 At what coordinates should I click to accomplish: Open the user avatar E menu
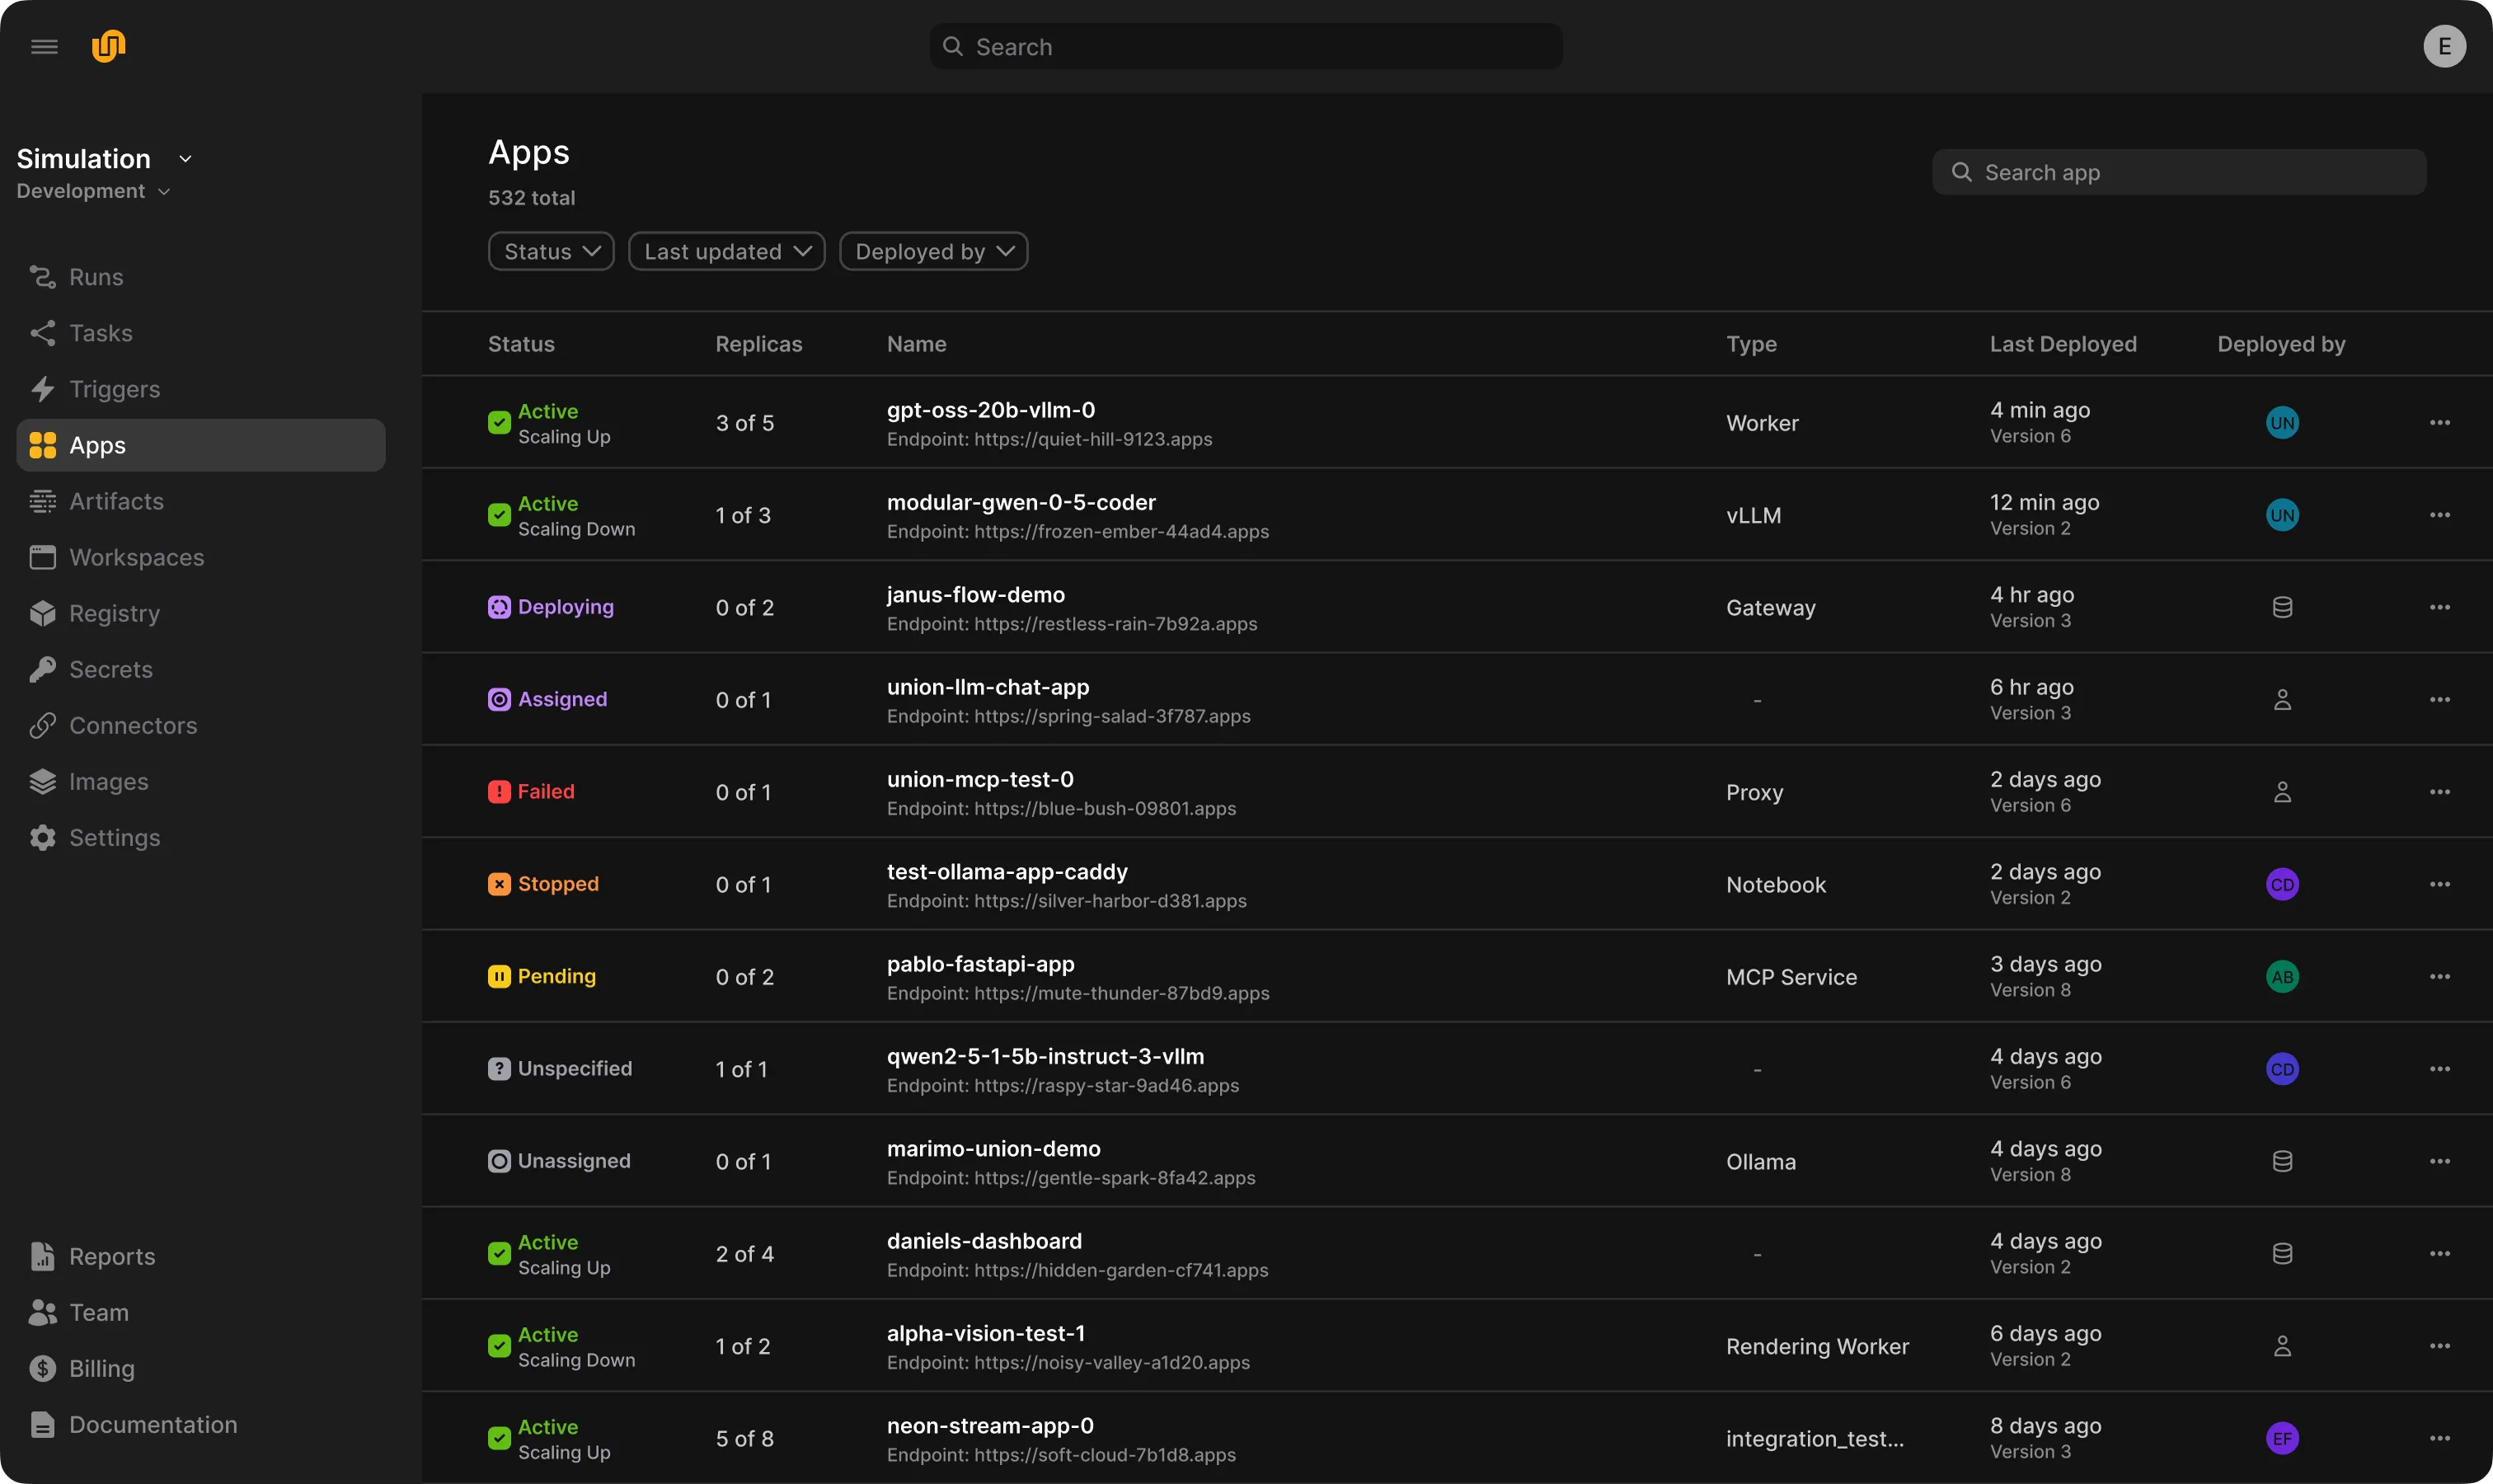[2443, 47]
